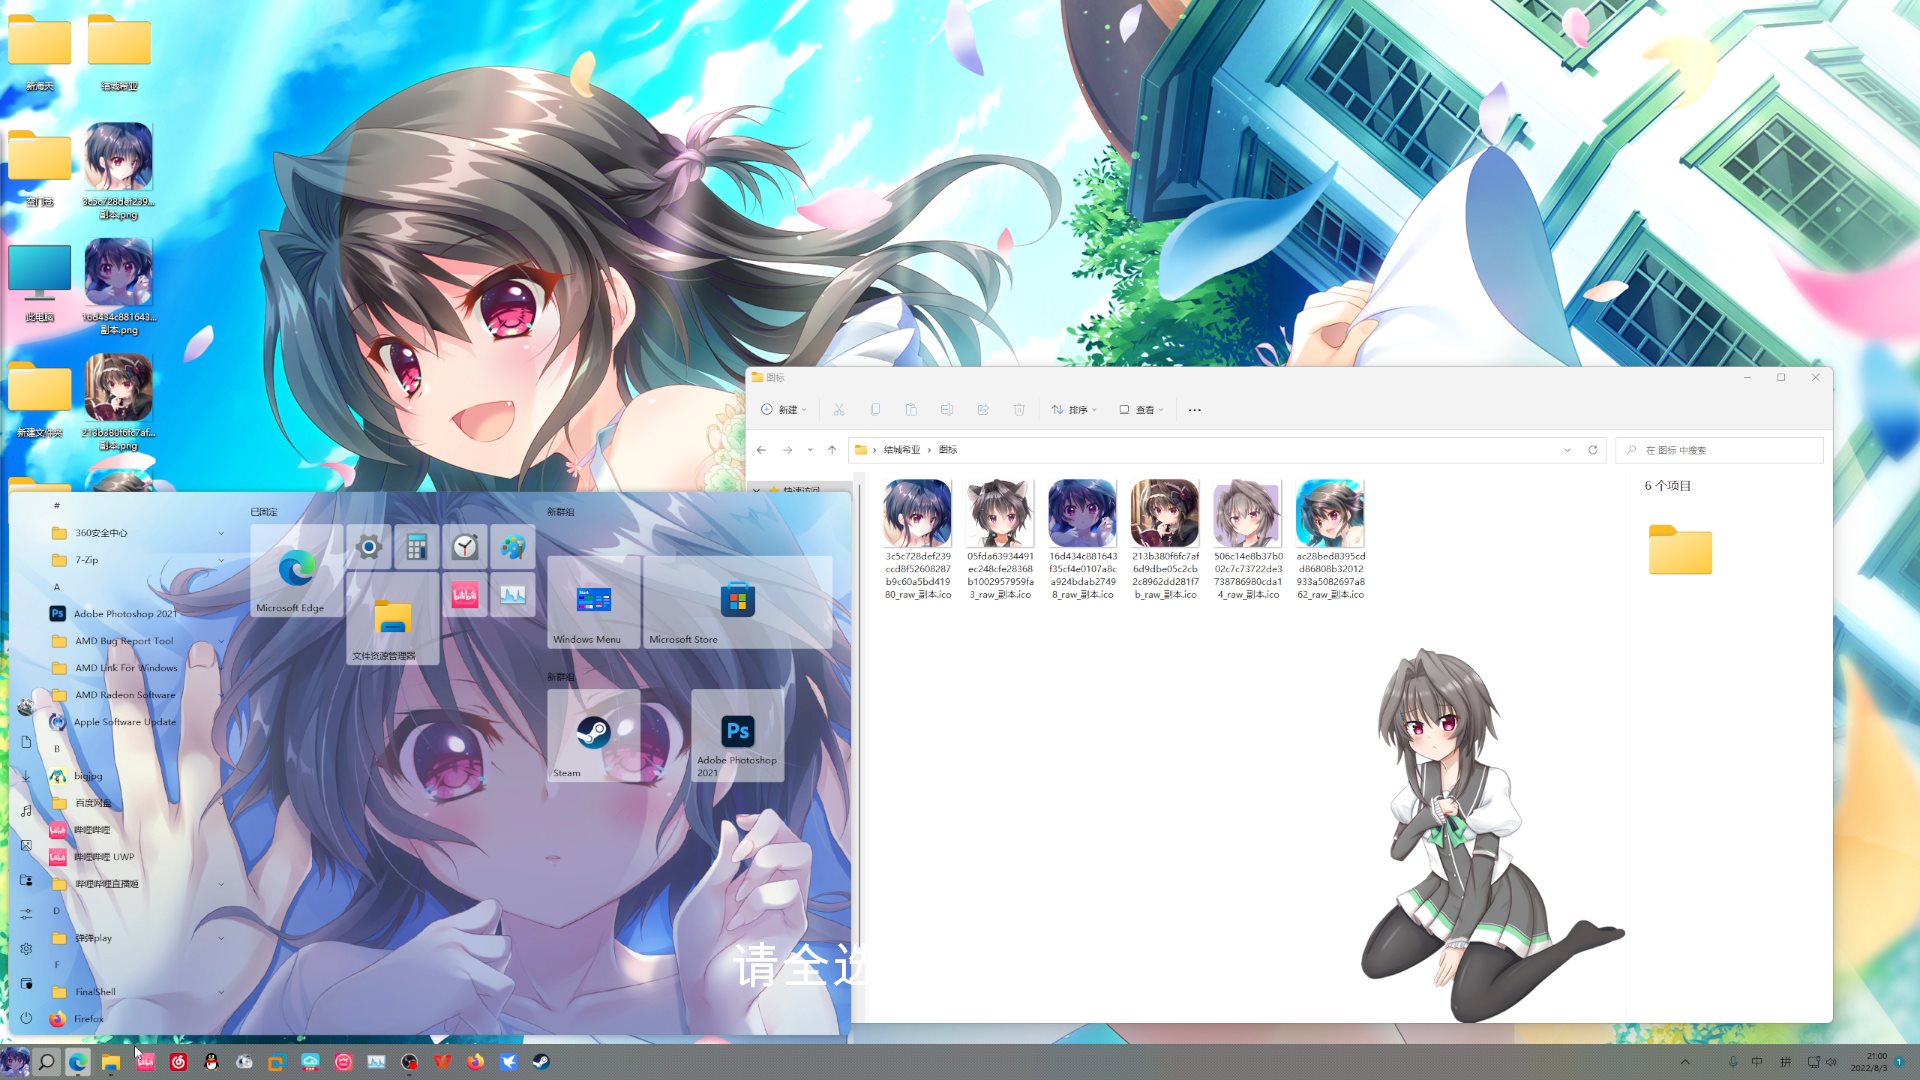Expand the 360安全中心 folder

221,533
